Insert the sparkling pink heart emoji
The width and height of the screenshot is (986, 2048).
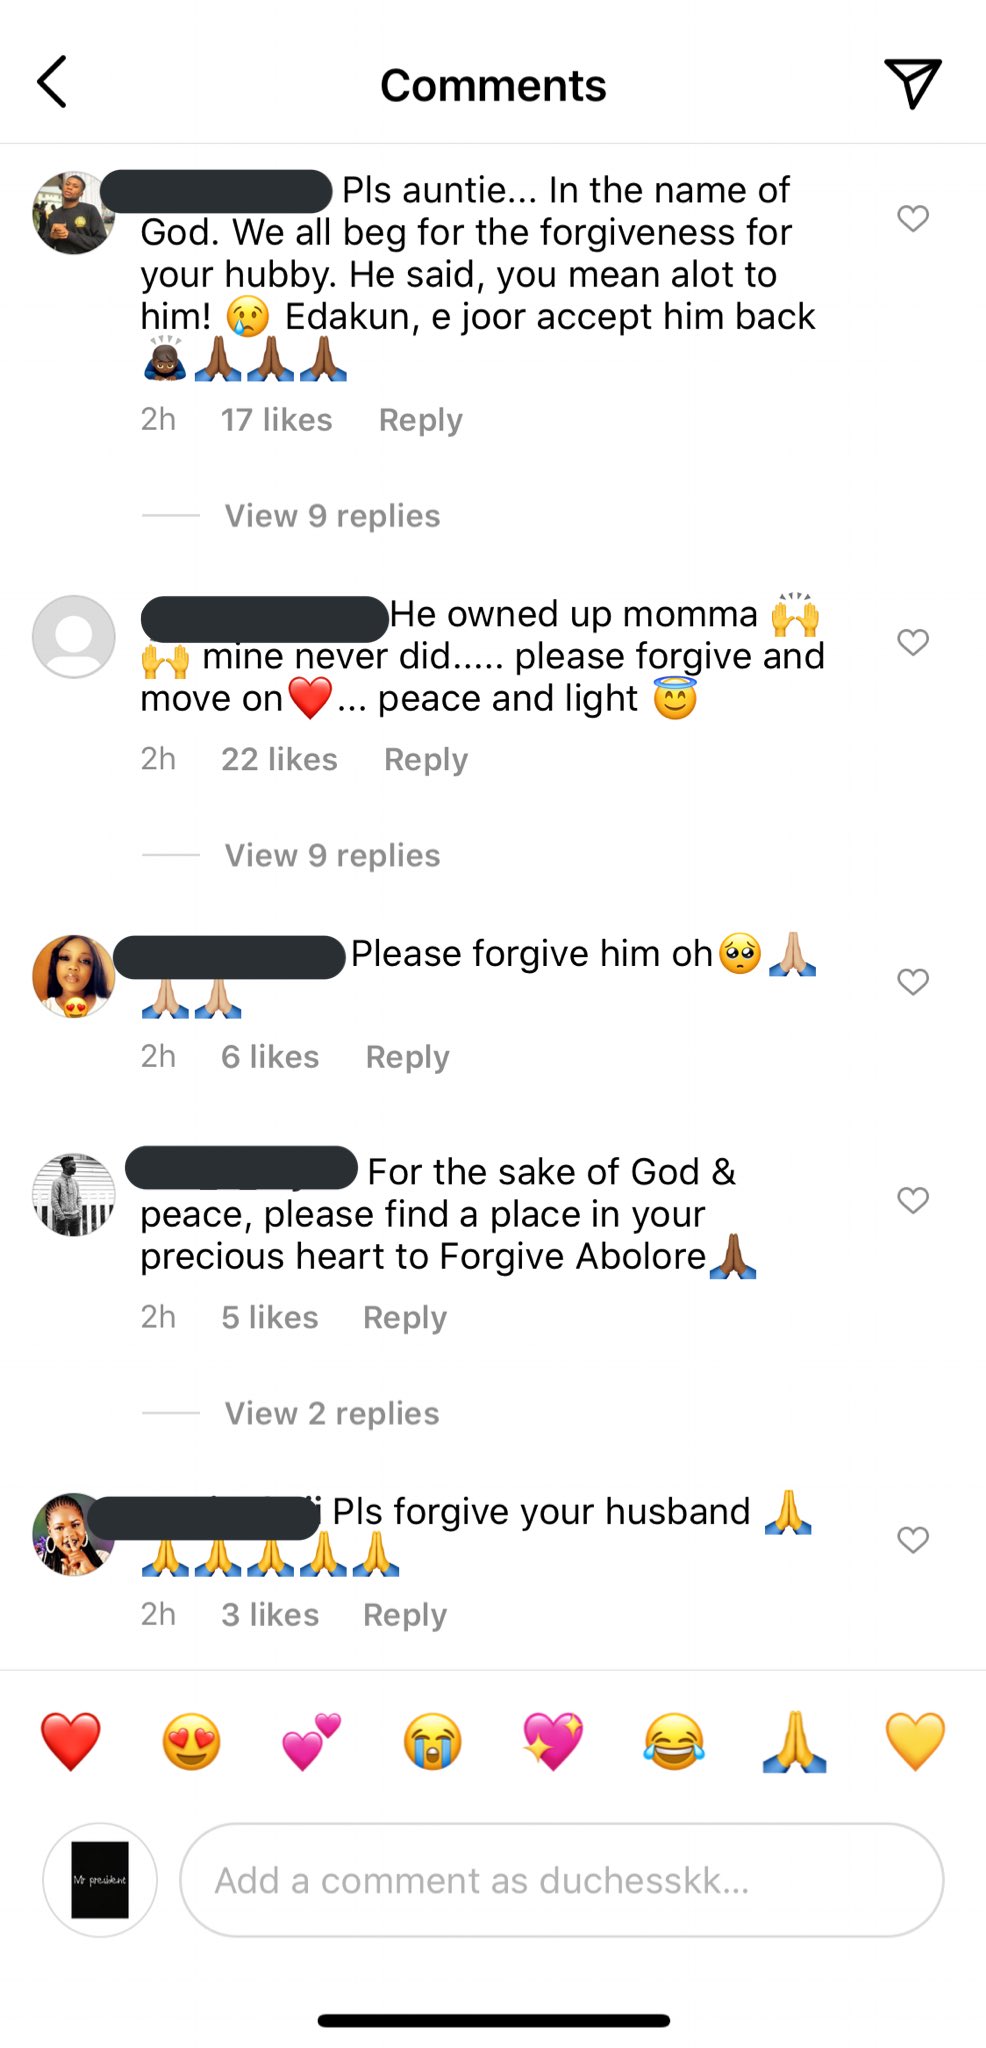(553, 1741)
